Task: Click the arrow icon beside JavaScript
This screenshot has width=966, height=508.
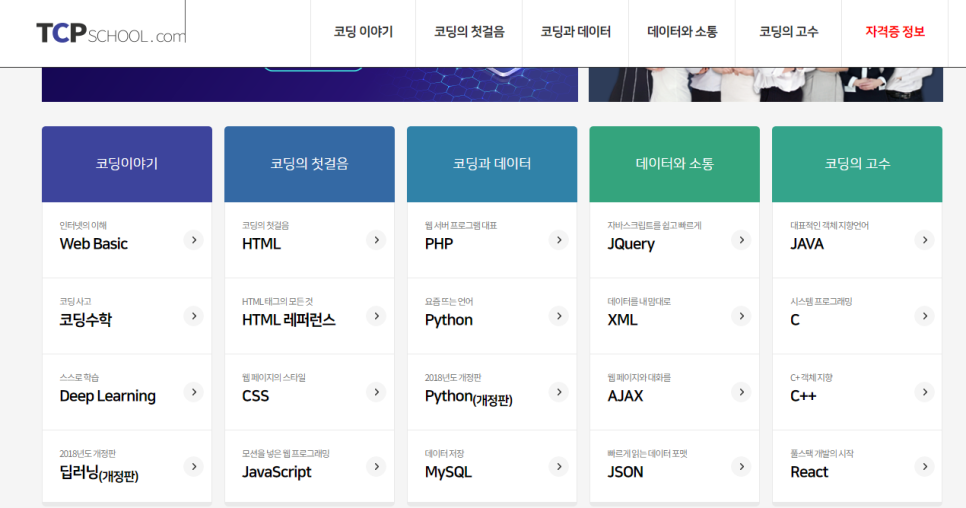Action: [376, 467]
